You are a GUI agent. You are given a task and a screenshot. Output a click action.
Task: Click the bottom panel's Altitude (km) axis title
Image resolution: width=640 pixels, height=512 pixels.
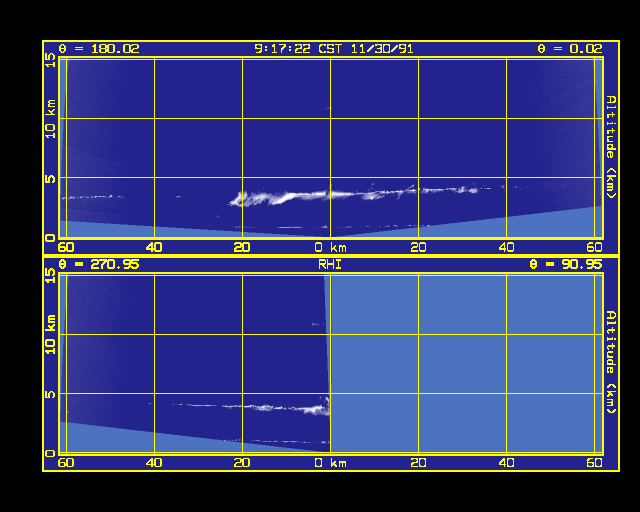(611, 363)
